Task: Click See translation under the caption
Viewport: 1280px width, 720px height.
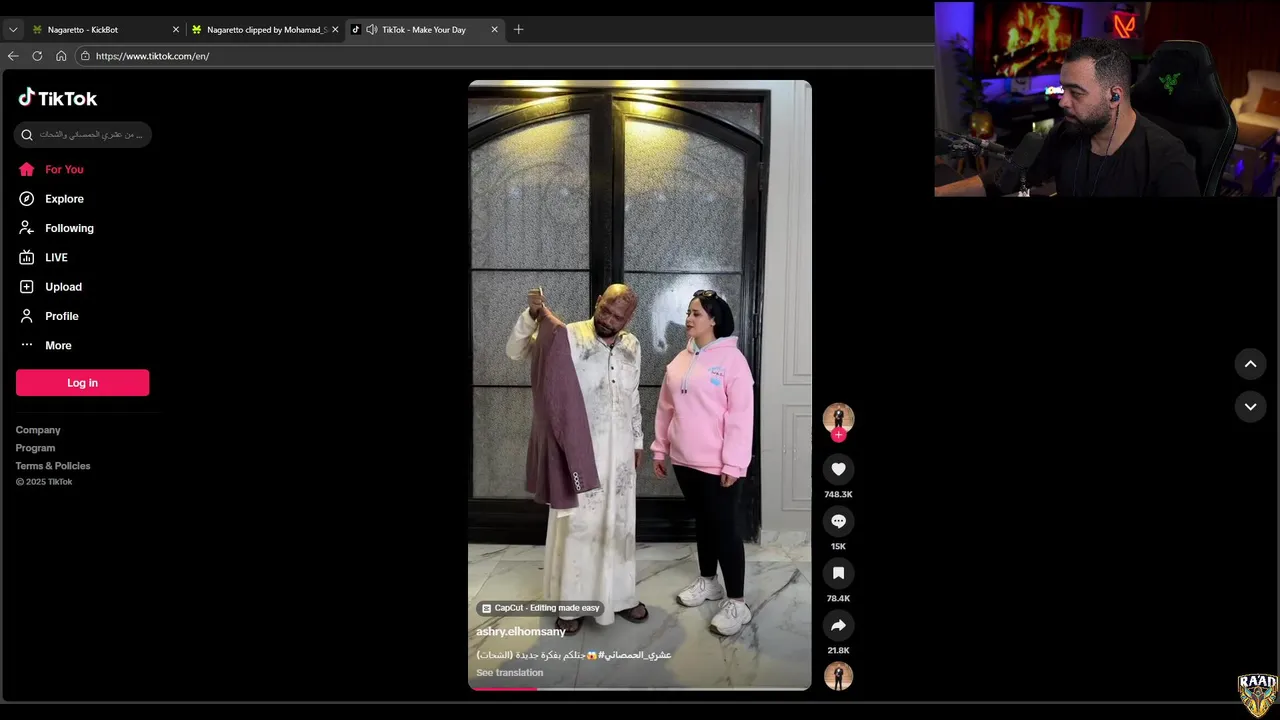Action: (x=510, y=673)
